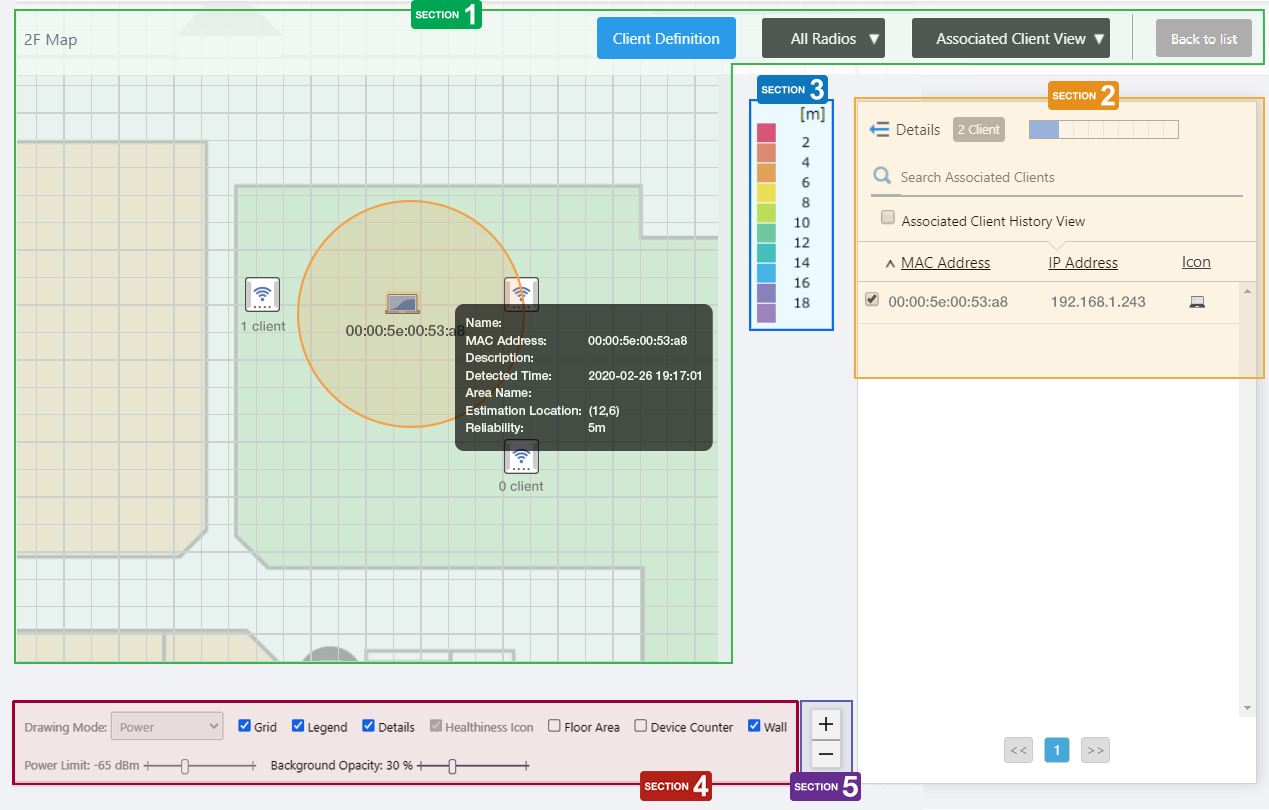
Task: Zoom out with the minus button
Action: (x=826, y=754)
